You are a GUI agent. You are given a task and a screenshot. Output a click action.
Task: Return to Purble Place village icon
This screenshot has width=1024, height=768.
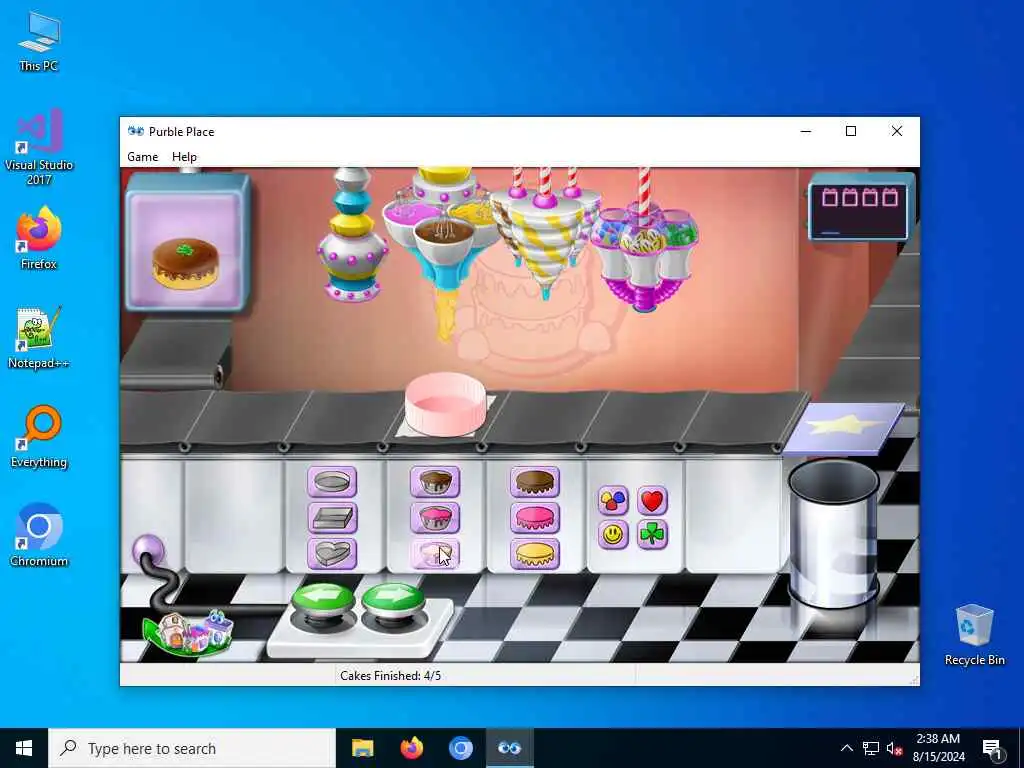pyautogui.click(x=187, y=632)
